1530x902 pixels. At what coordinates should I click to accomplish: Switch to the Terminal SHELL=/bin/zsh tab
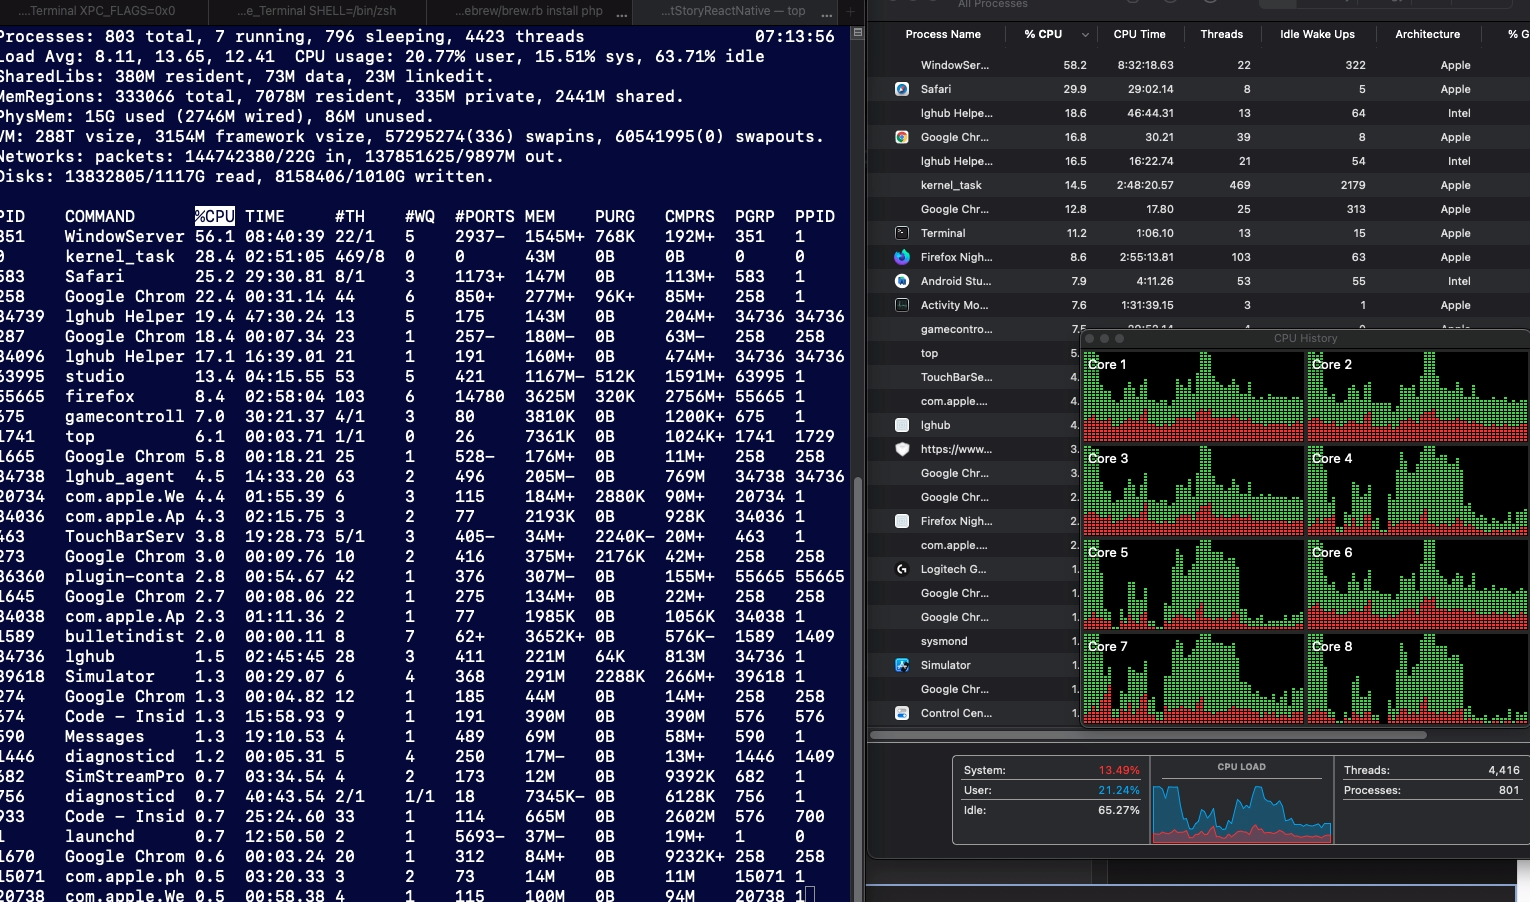(x=316, y=11)
